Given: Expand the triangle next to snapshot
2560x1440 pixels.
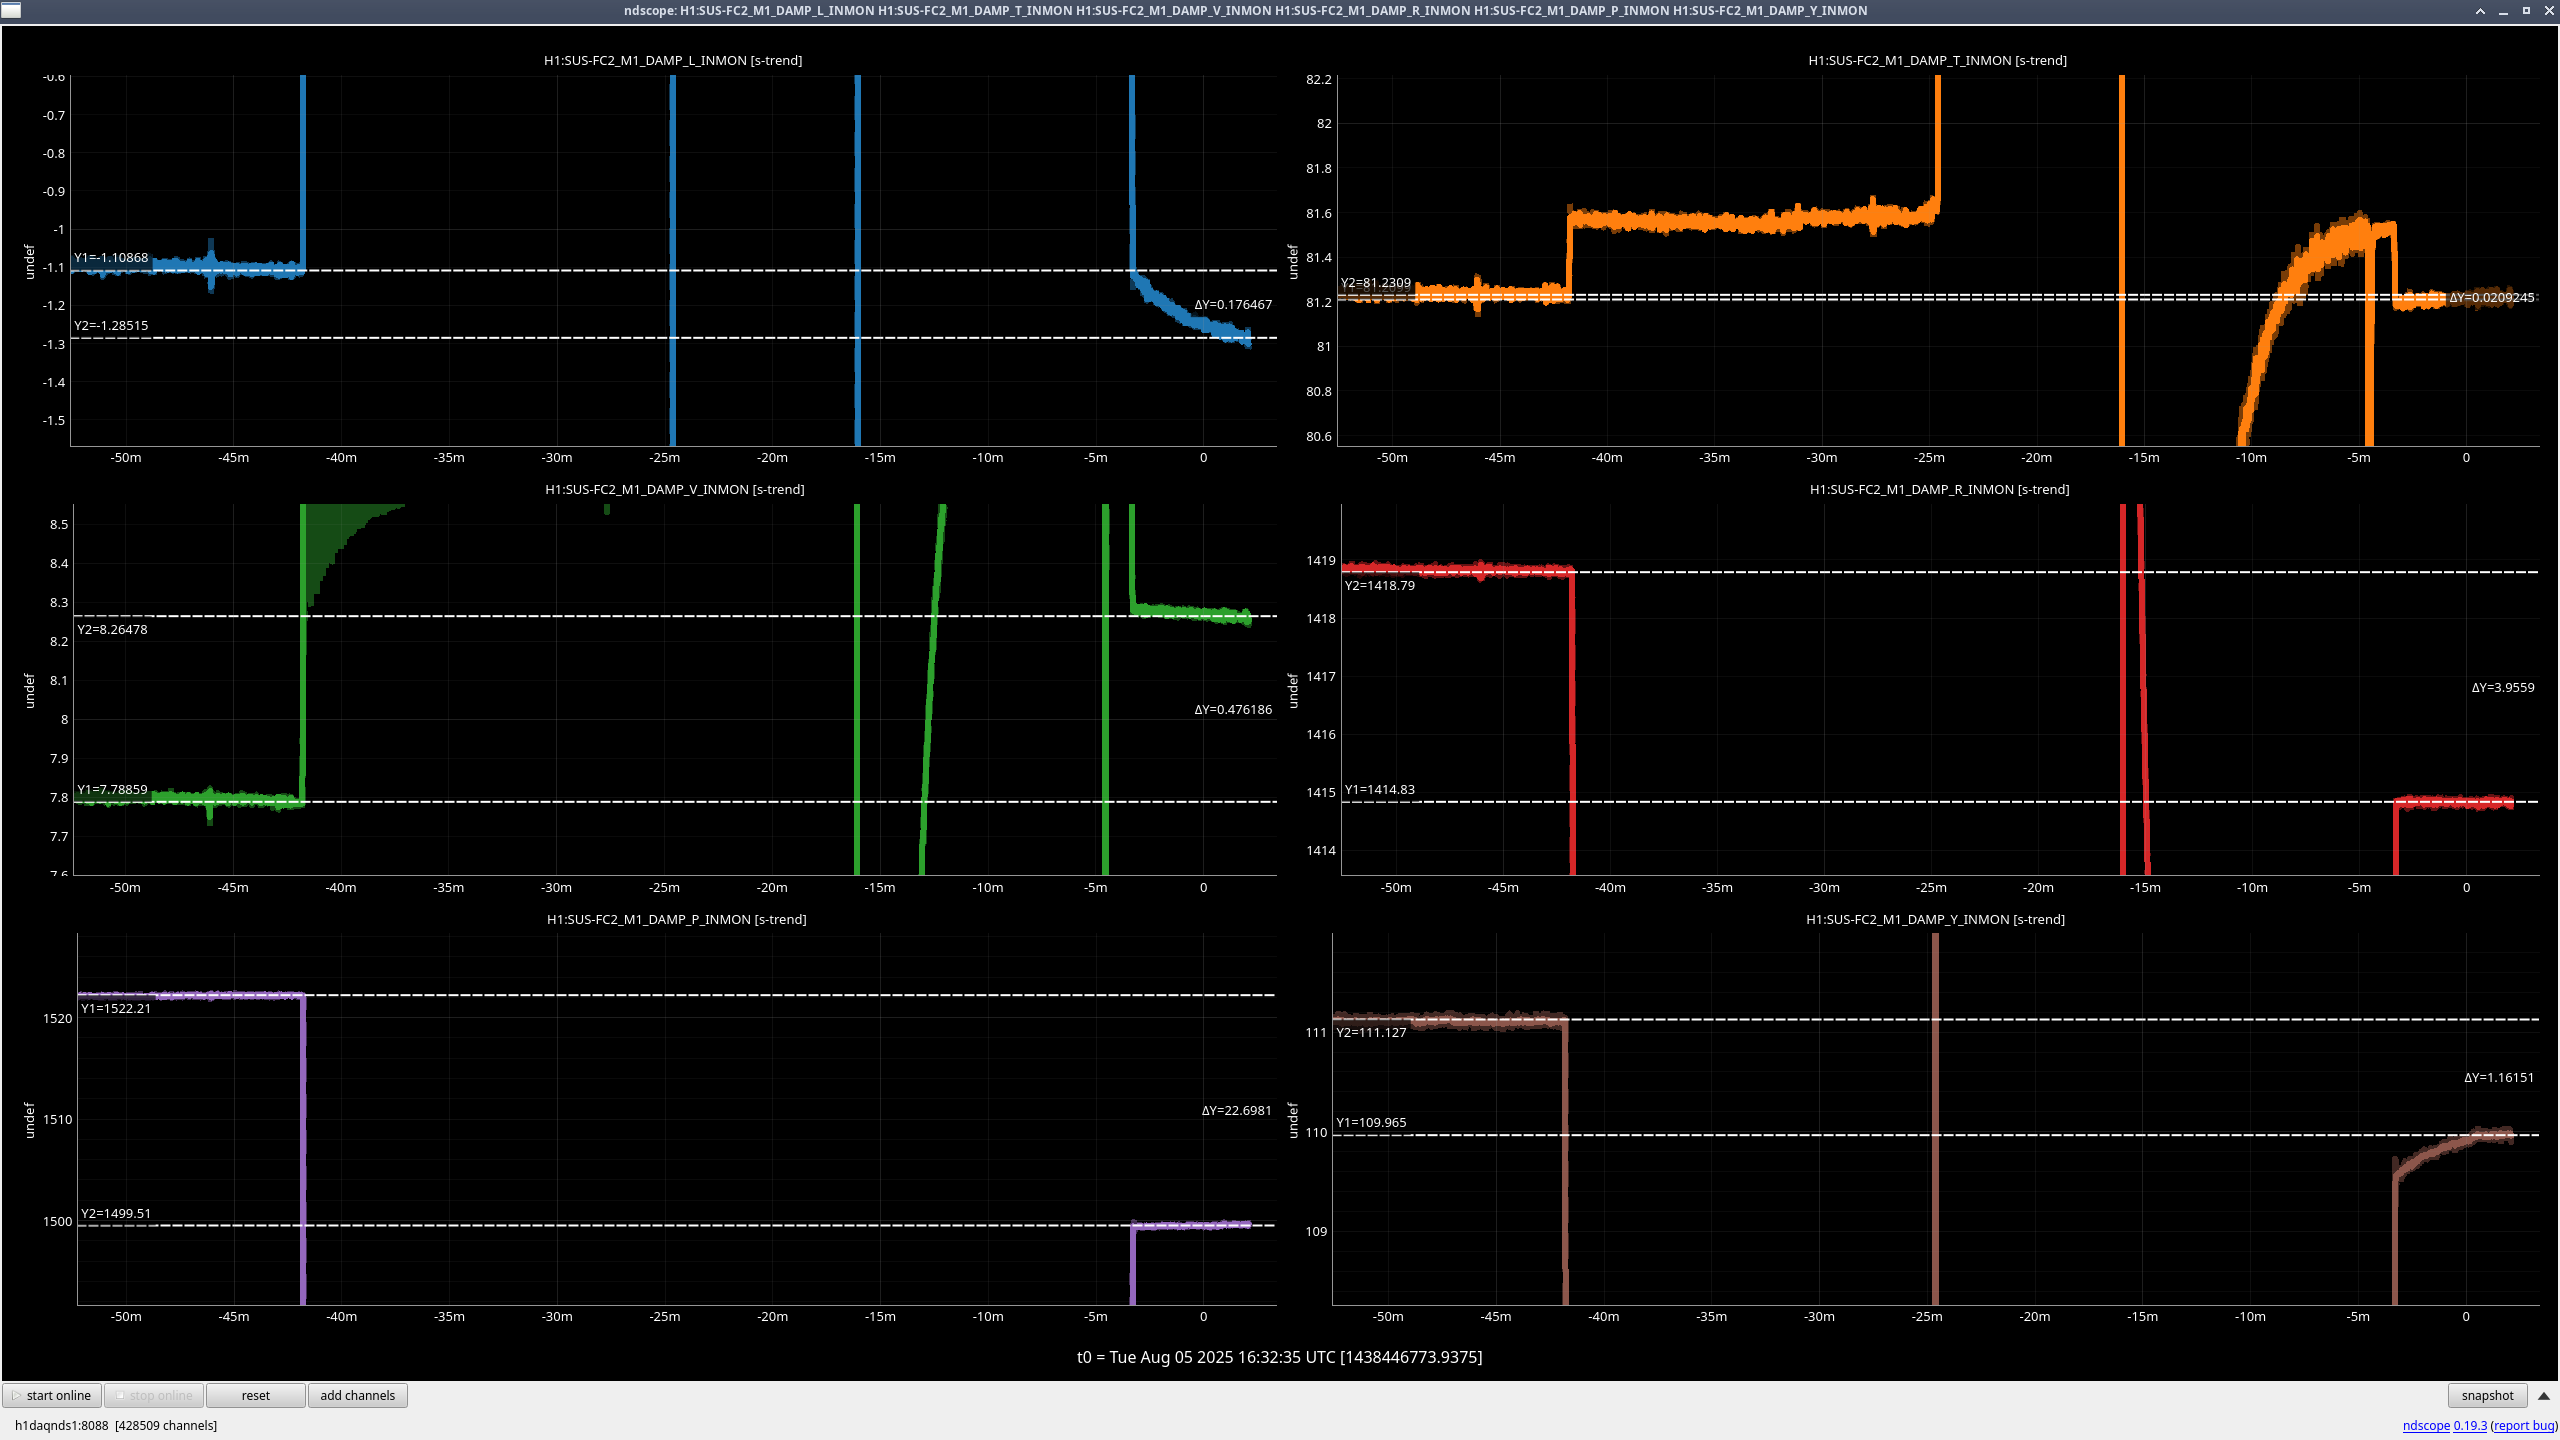Looking at the screenshot, I should 2543,1395.
